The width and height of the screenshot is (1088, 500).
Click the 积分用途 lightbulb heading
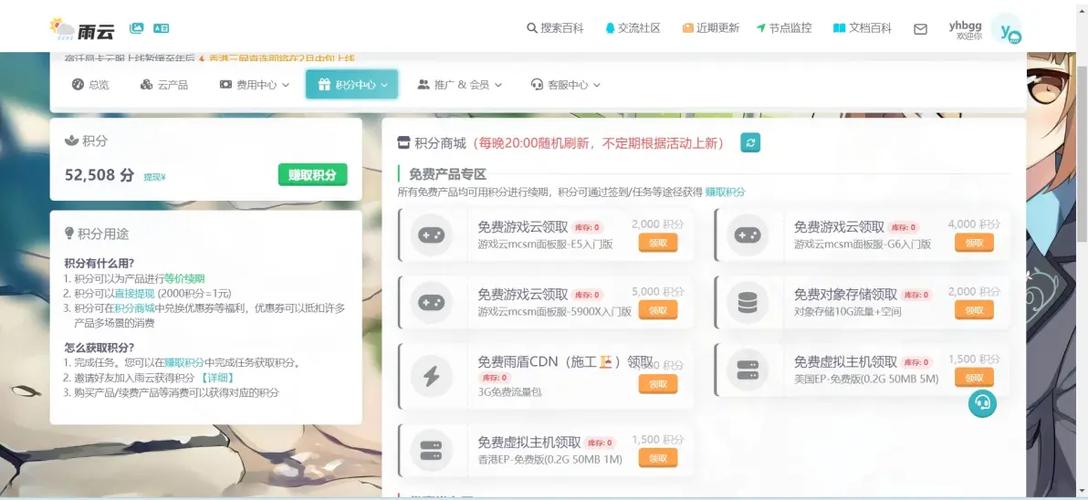96,234
